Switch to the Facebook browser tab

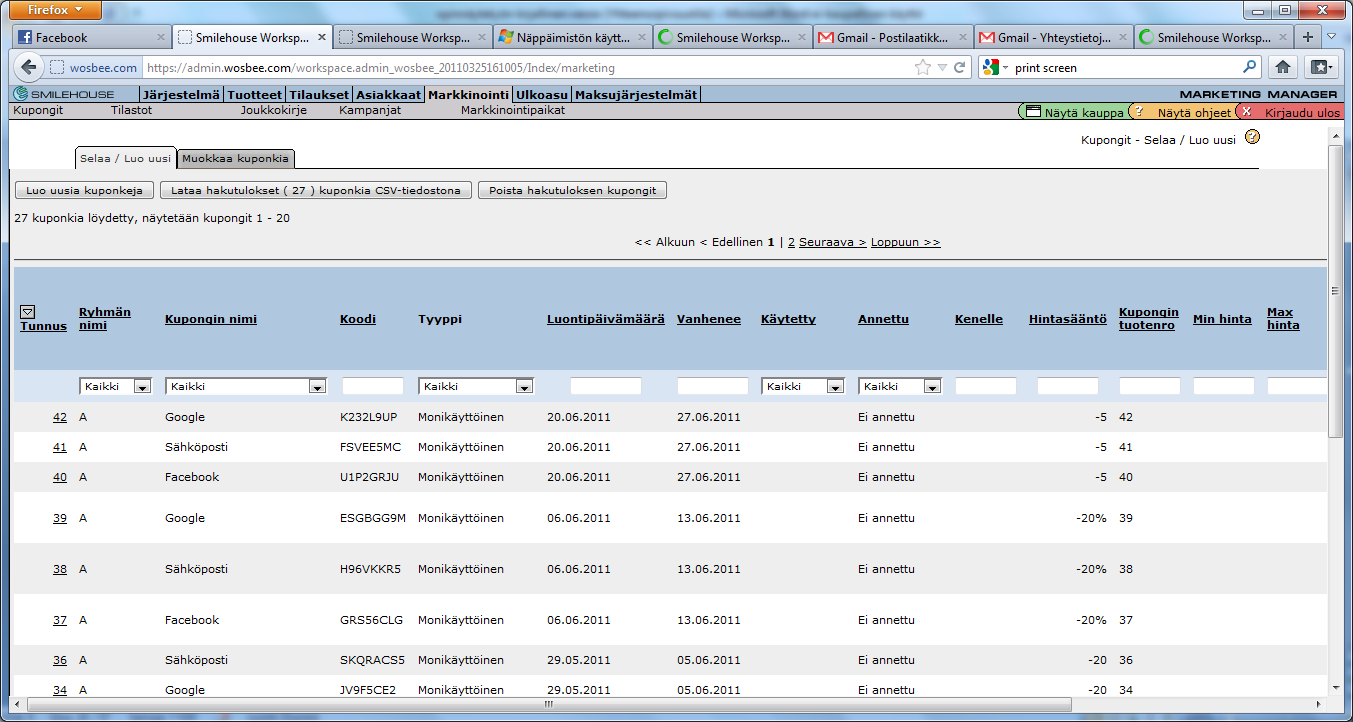tap(91, 37)
